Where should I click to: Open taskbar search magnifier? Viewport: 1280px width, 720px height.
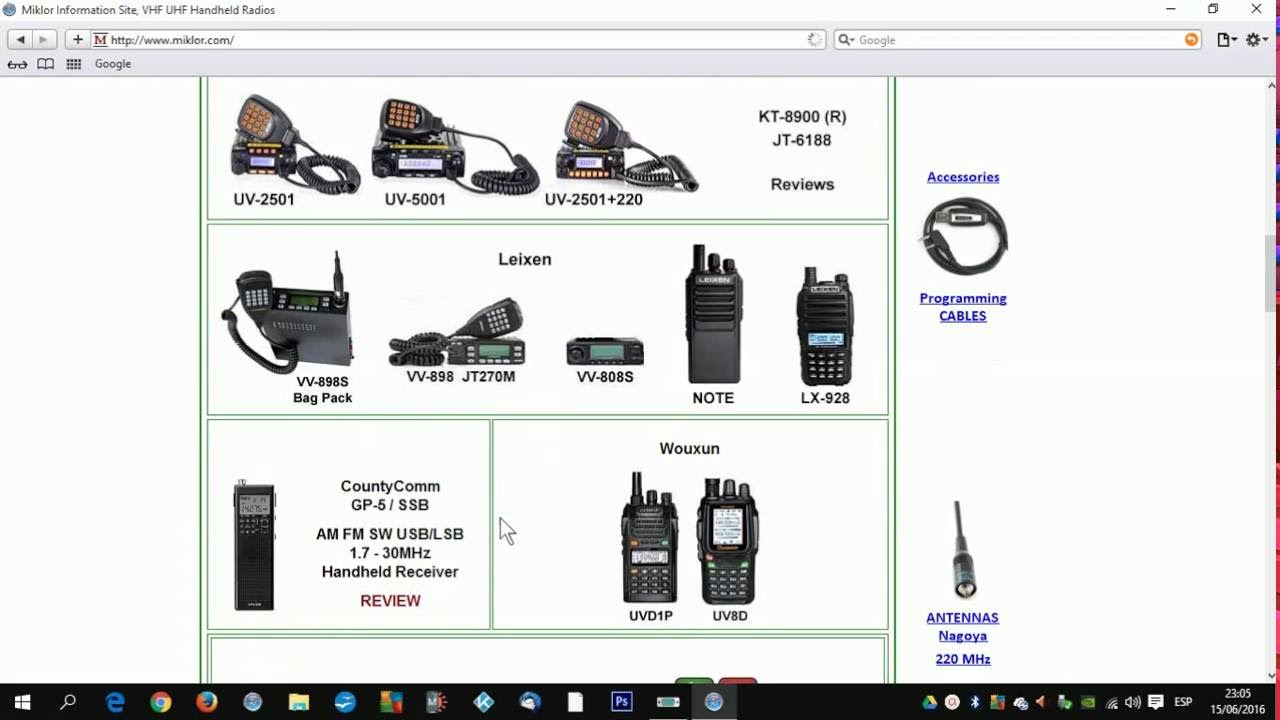68,702
